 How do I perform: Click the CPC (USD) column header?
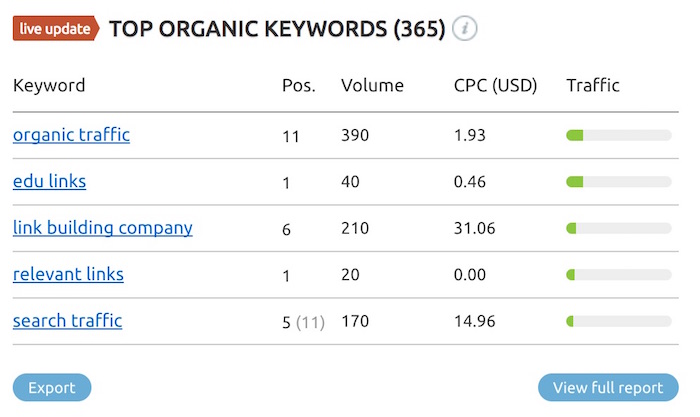496,85
